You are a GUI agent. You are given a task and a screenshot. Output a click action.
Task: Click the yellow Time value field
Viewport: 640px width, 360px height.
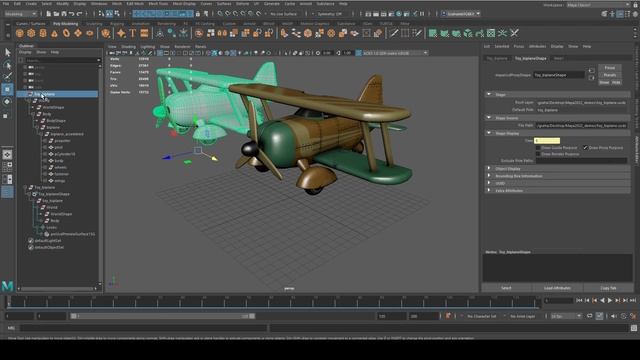click(x=547, y=140)
